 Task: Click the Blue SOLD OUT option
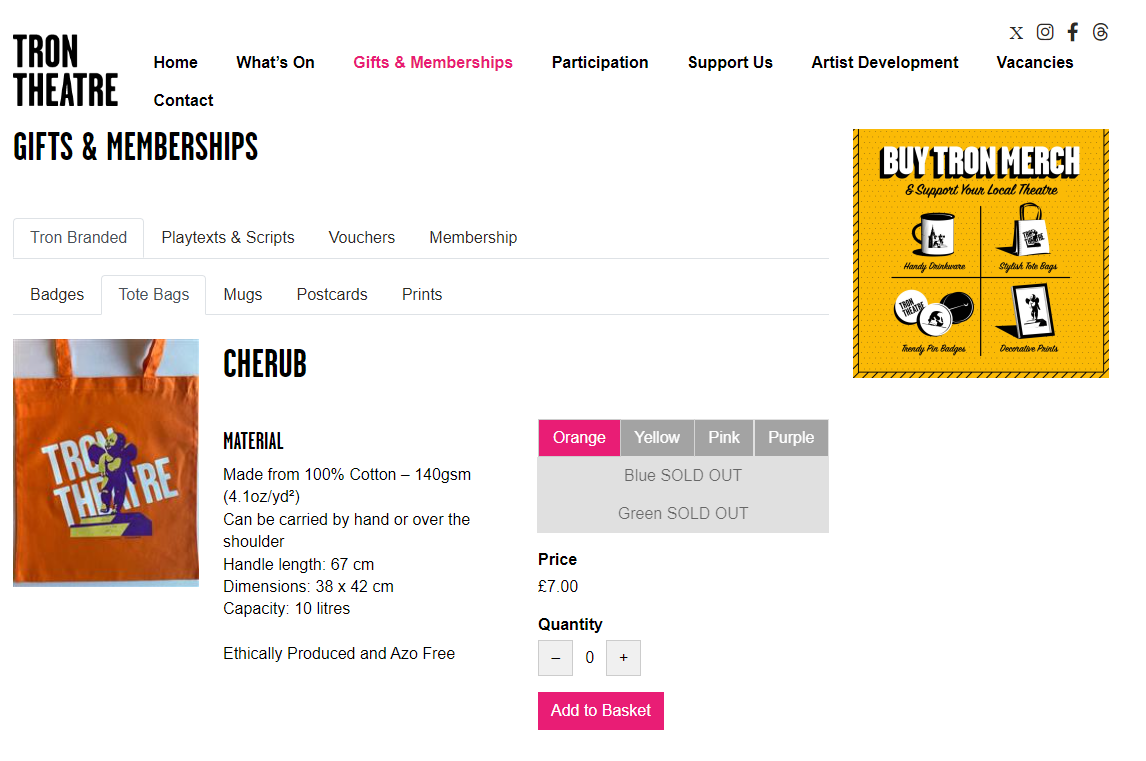pos(683,475)
